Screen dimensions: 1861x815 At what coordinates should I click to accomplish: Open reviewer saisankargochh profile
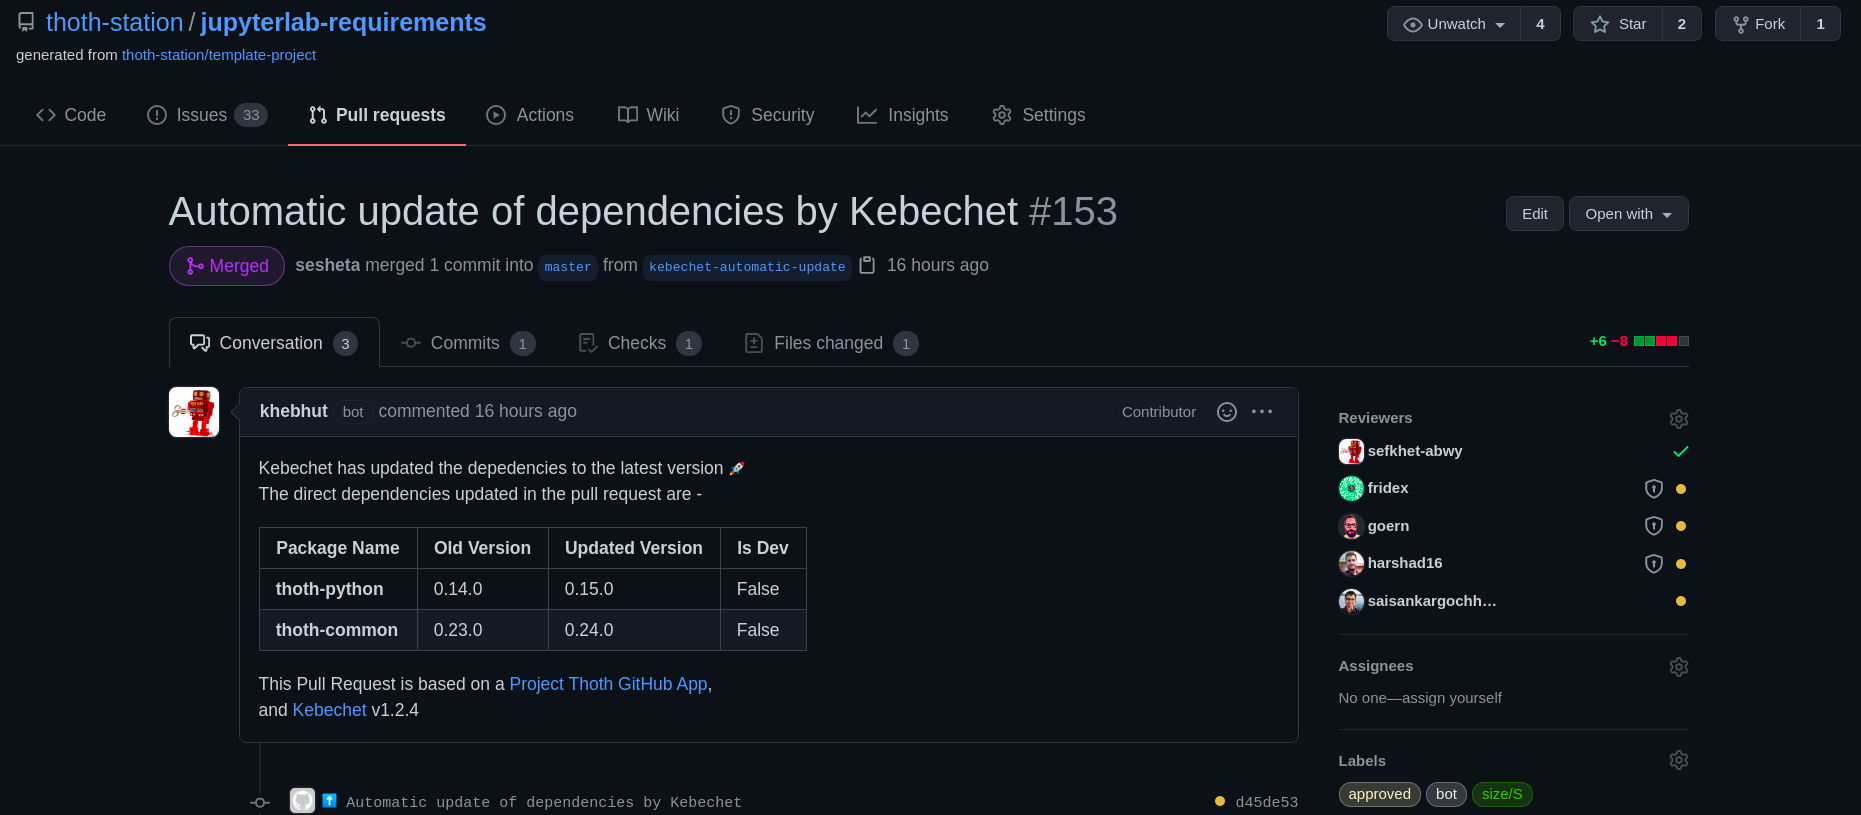click(1431, 601)
